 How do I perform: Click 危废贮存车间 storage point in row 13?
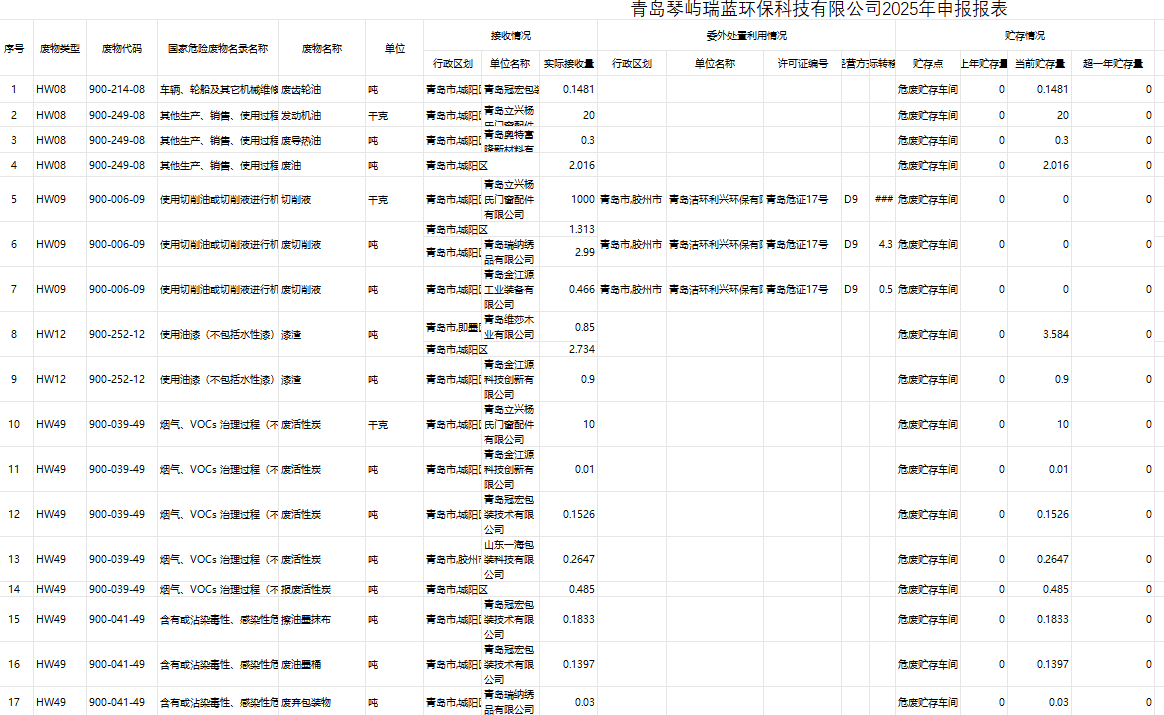[x=928, y=559]
